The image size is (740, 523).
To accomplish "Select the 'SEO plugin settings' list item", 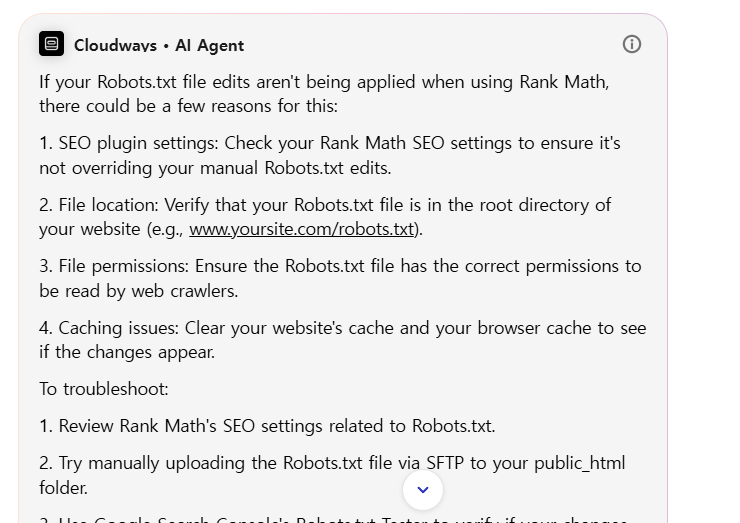I will tap(329, 155).
